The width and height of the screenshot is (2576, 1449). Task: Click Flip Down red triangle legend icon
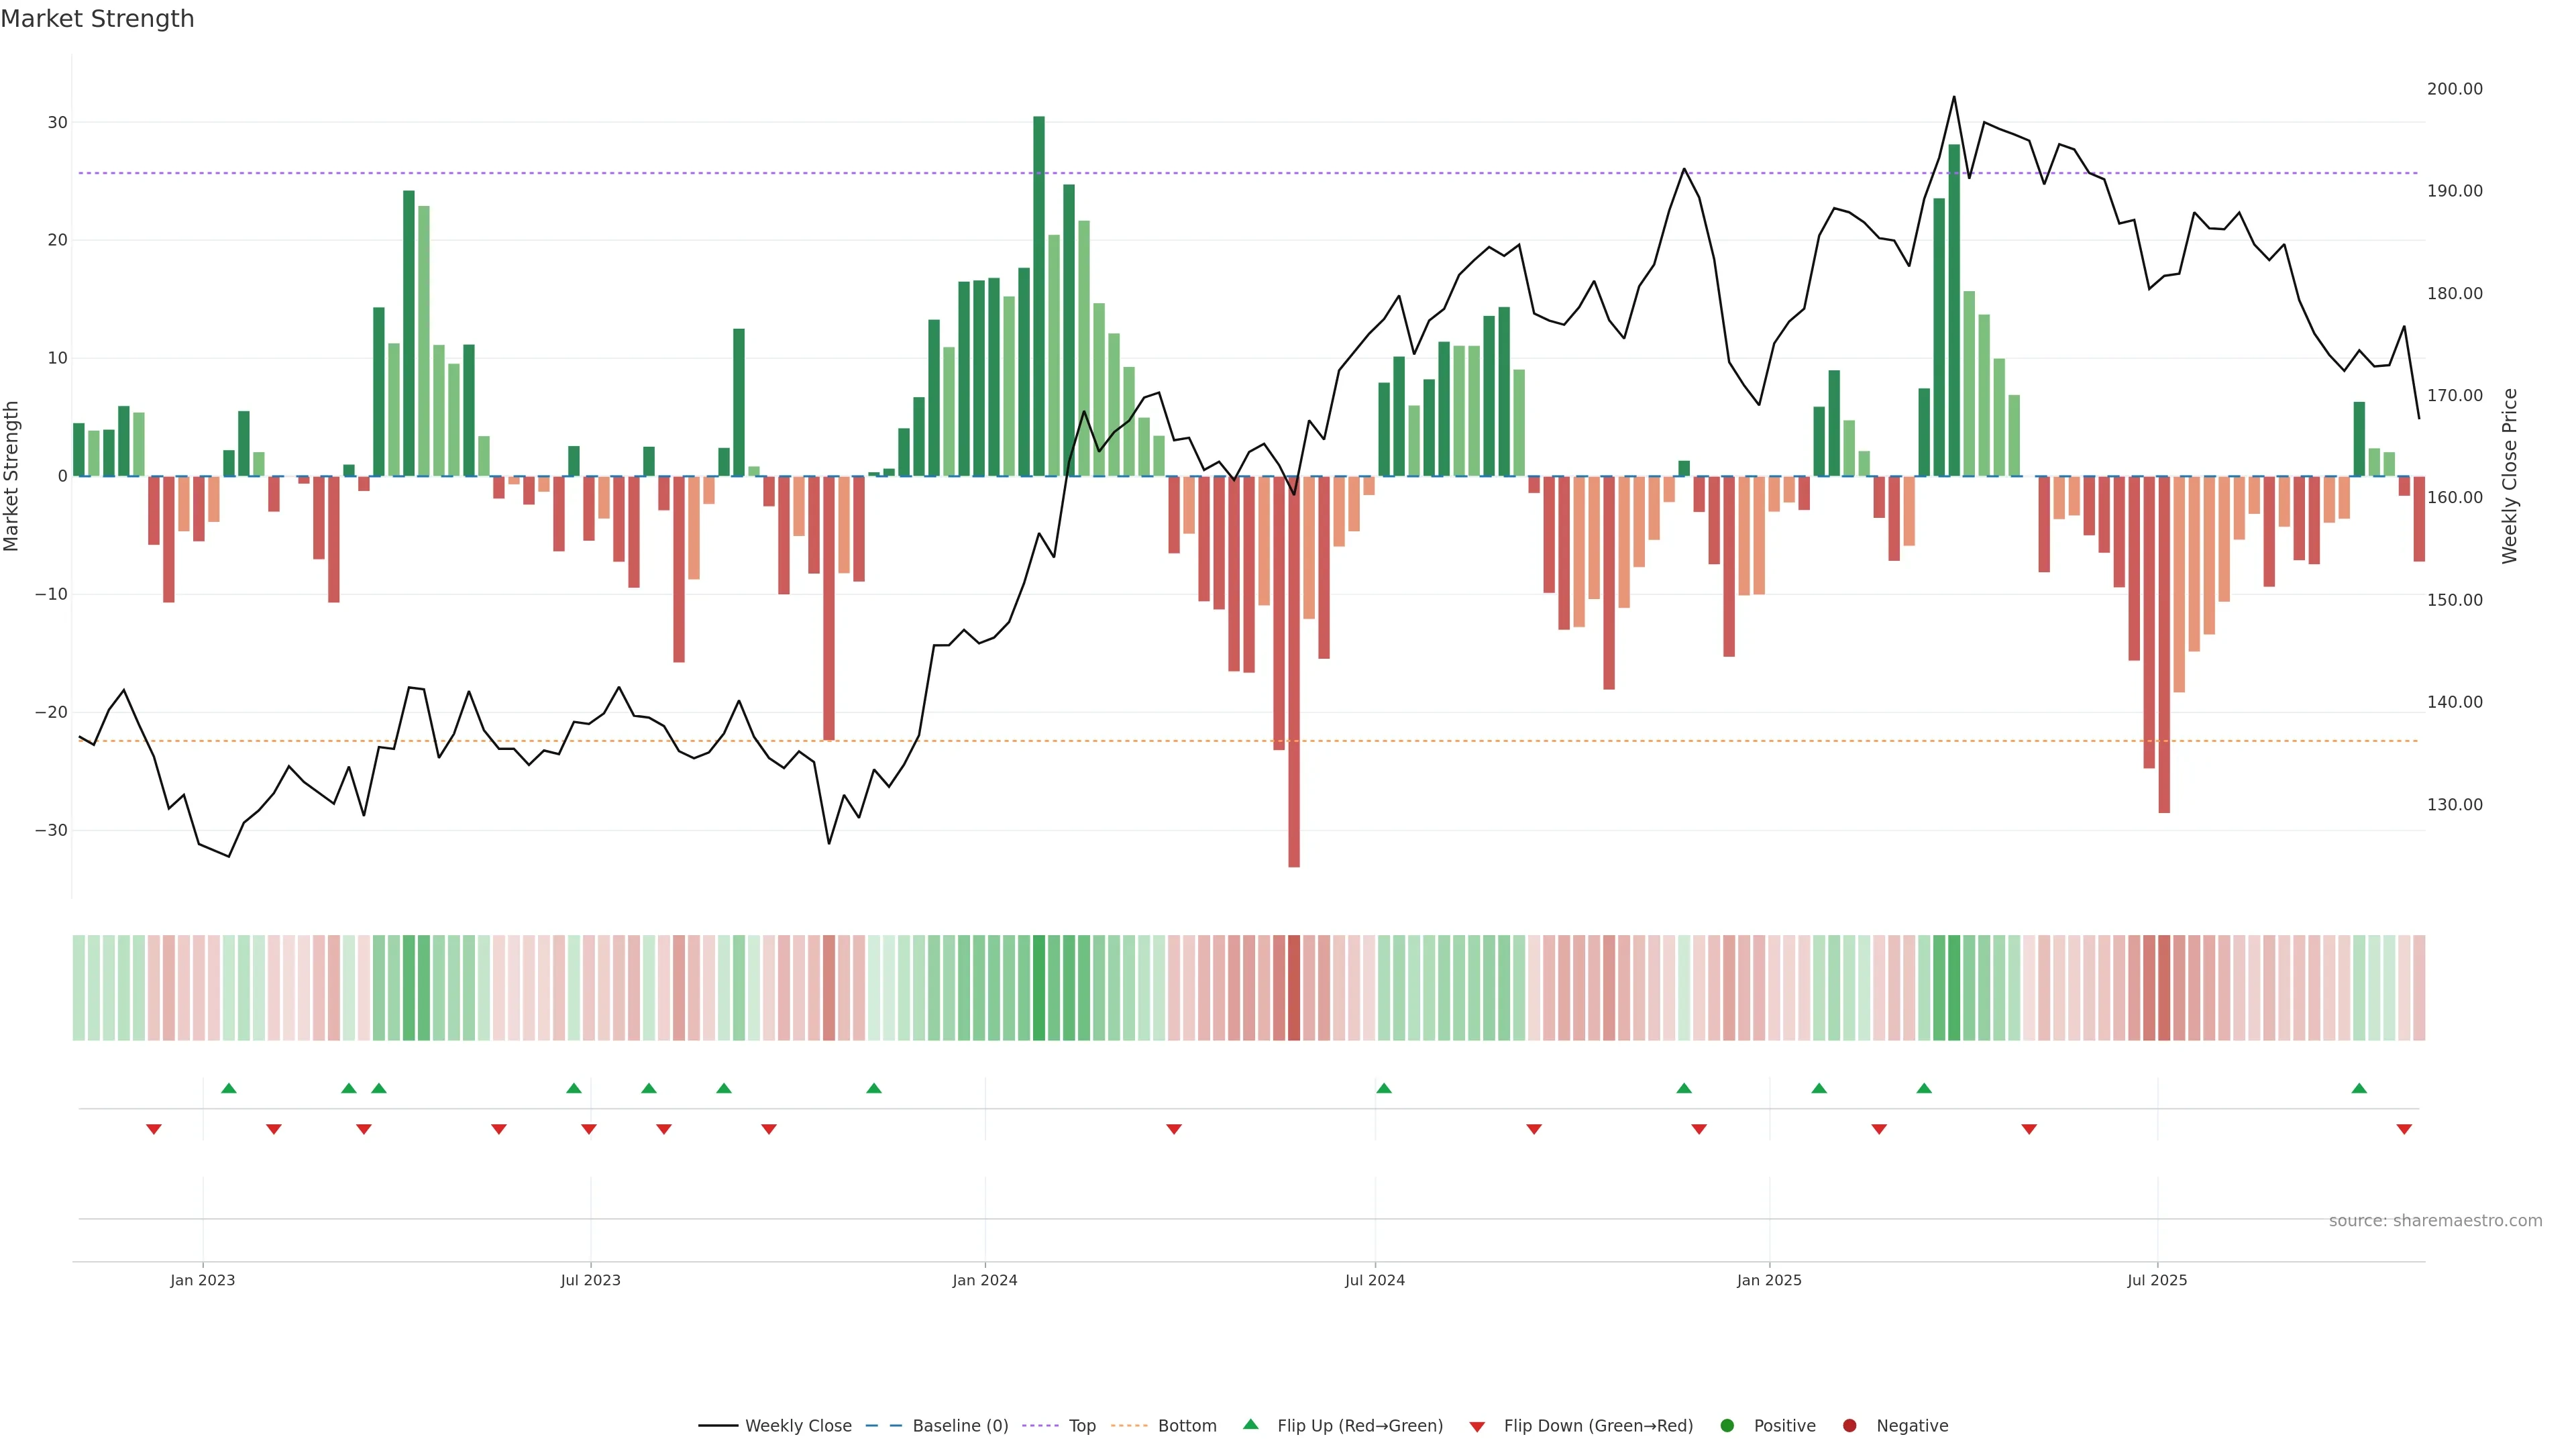click(x=1477, y=1426)
